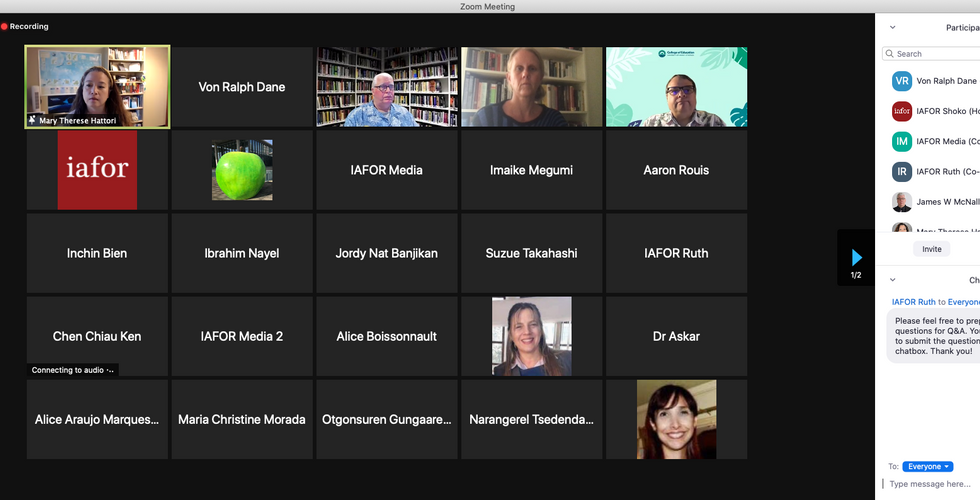Viewport: 980px width, 500px height.
Task: Click the pin icon on Mary Therese Hattori's video
Action: [32, 120]
